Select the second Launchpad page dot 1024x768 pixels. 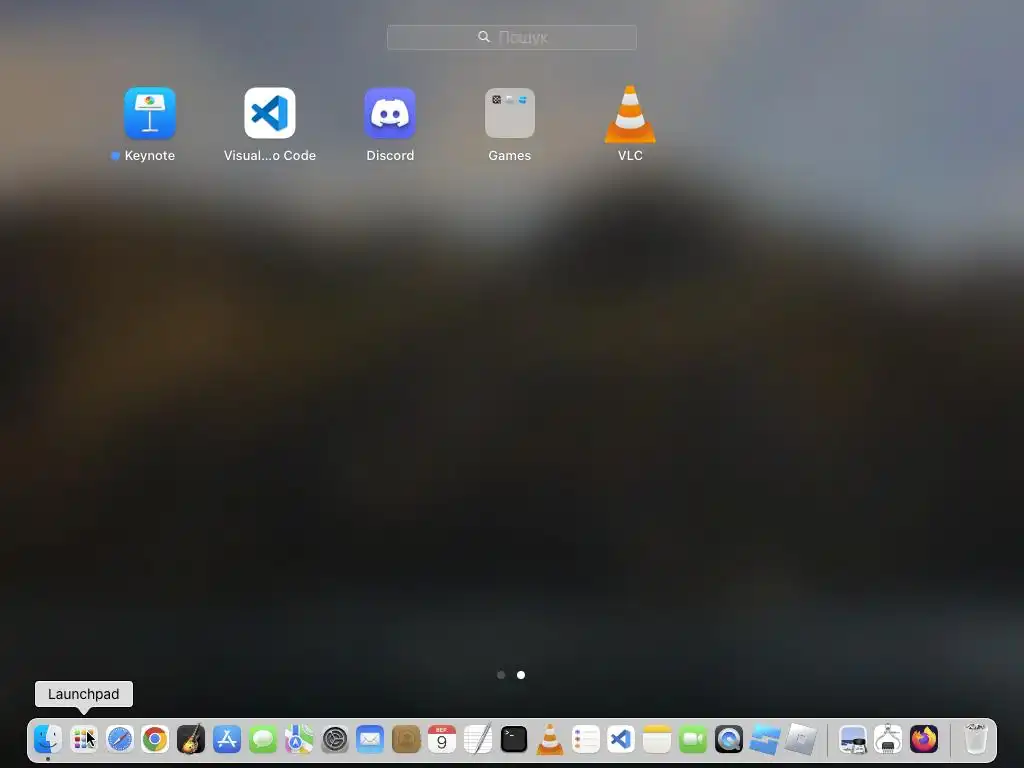tap(521, 675)
